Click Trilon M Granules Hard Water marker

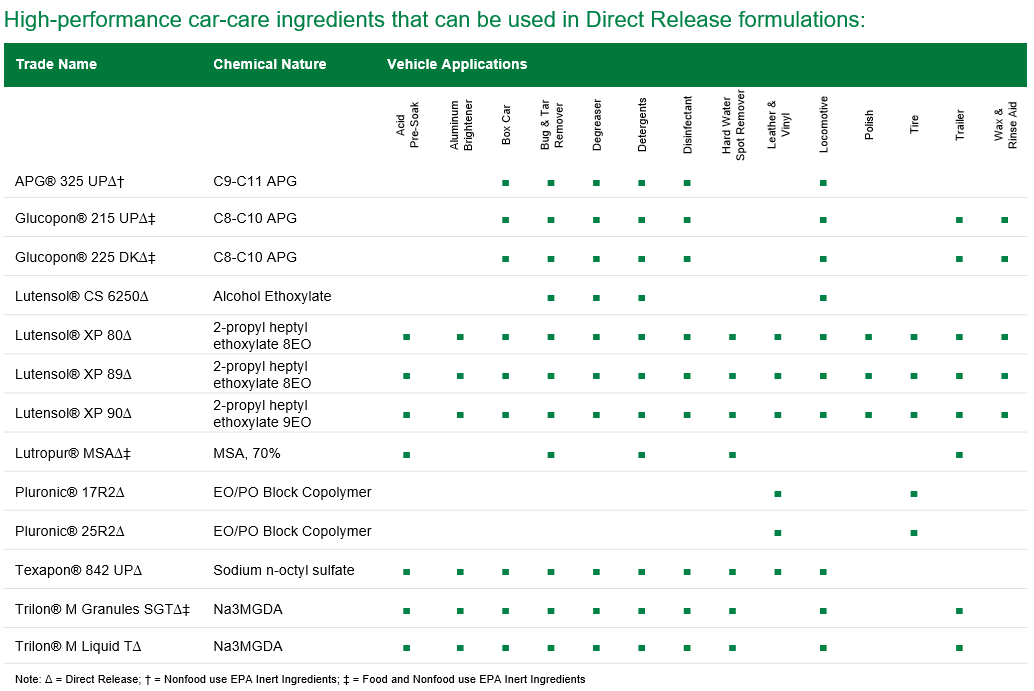click(x=732, y=611)
